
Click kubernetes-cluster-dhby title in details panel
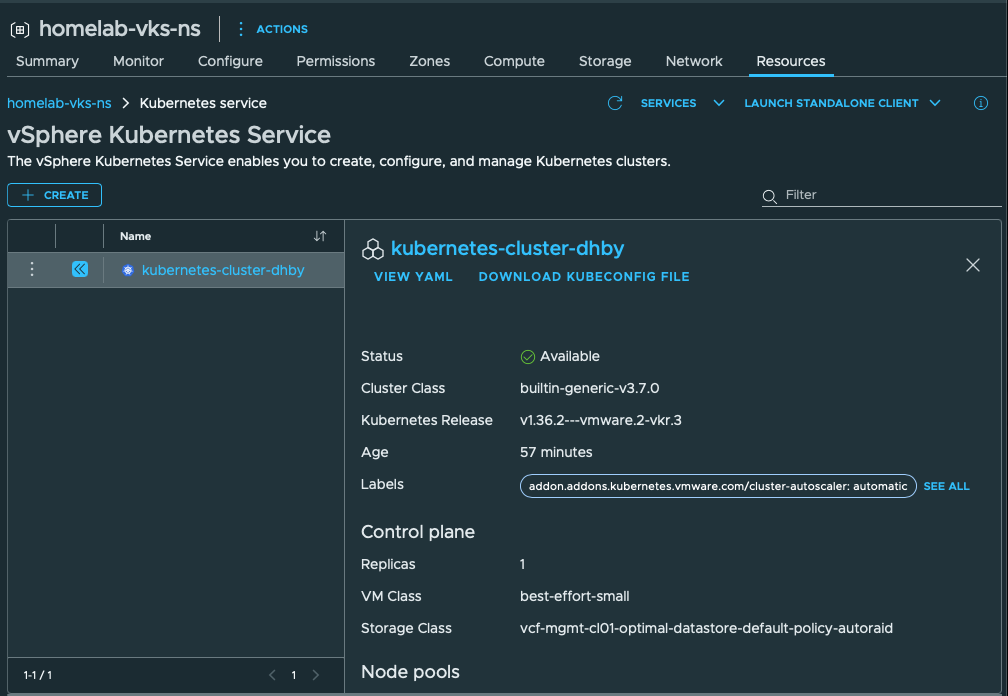point(507,248)
